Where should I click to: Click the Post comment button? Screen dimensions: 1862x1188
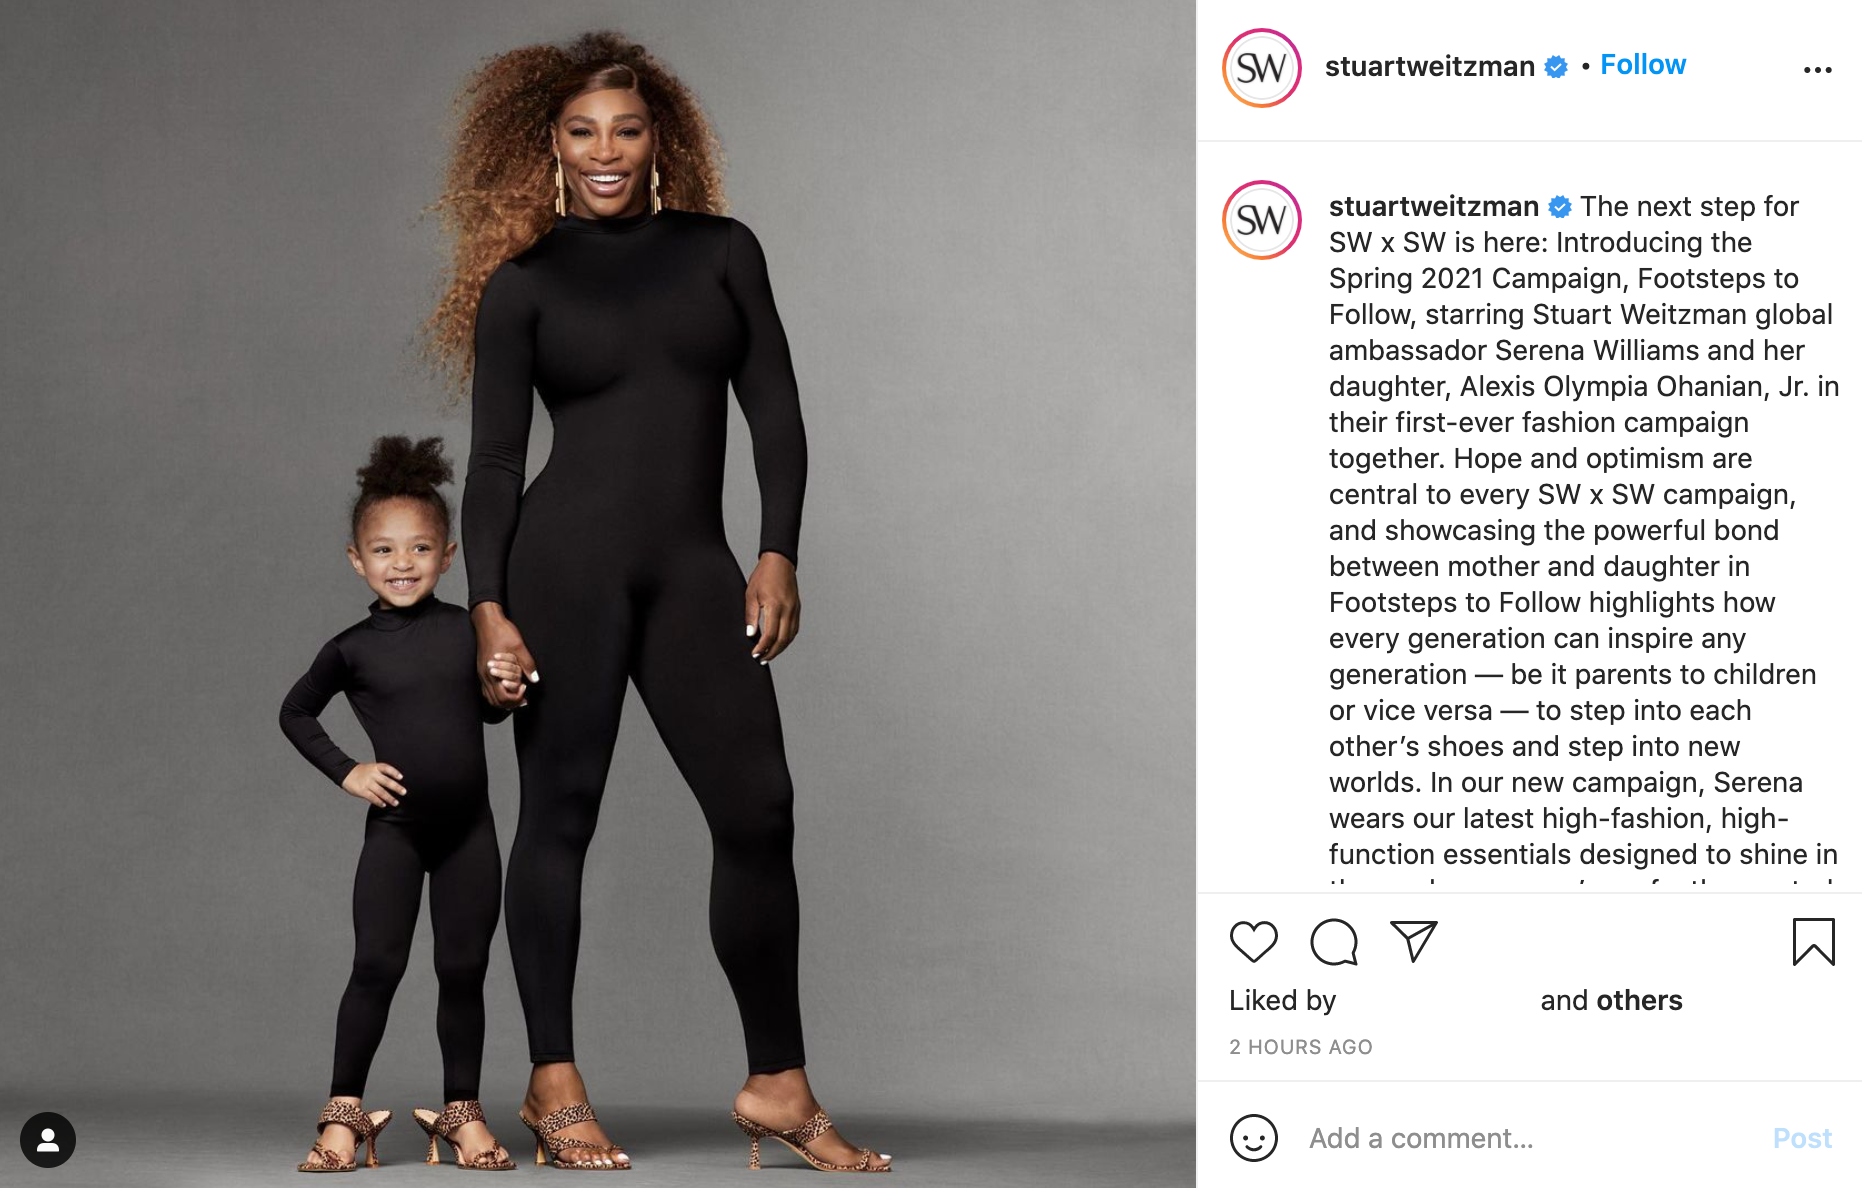click(1802, 1138)
